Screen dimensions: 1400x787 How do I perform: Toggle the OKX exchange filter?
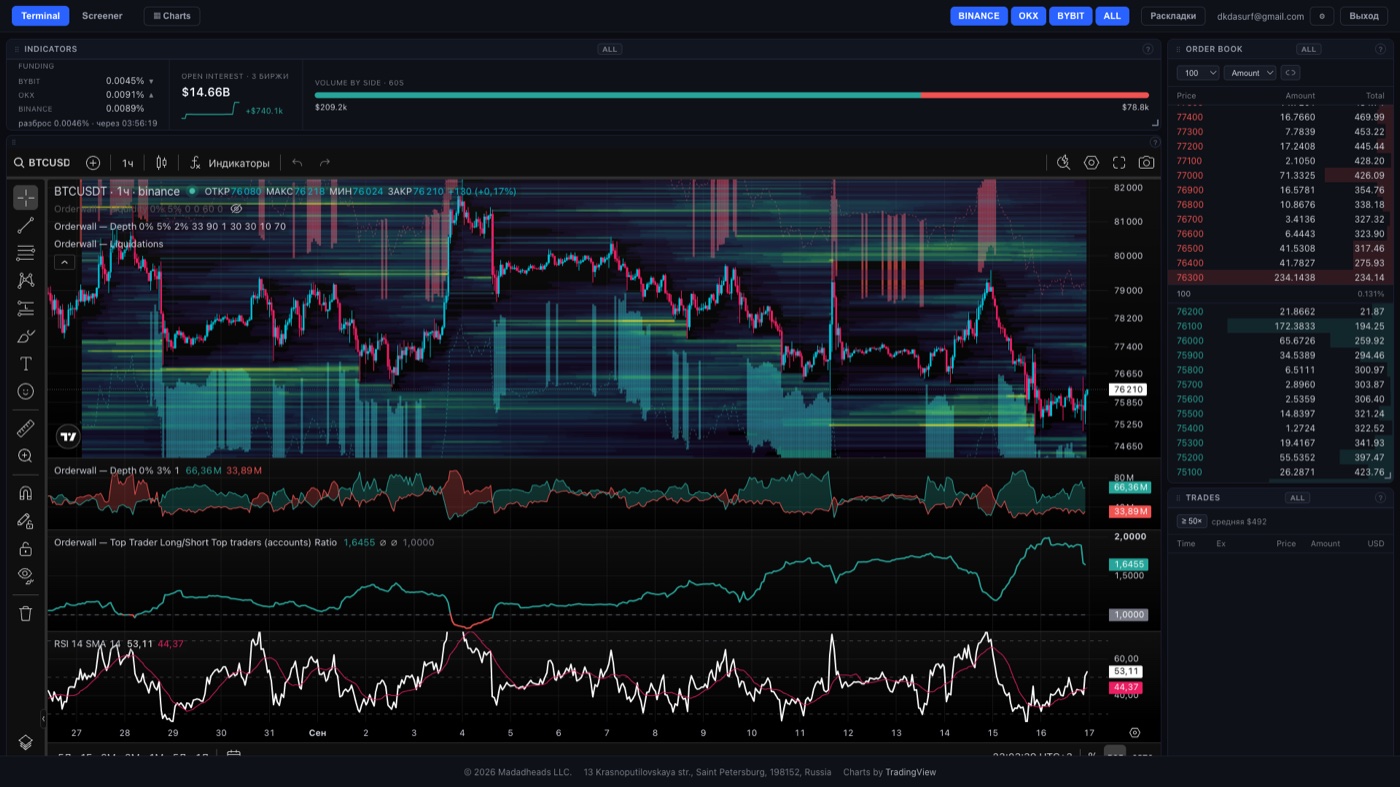click(x=1028, y=16)
